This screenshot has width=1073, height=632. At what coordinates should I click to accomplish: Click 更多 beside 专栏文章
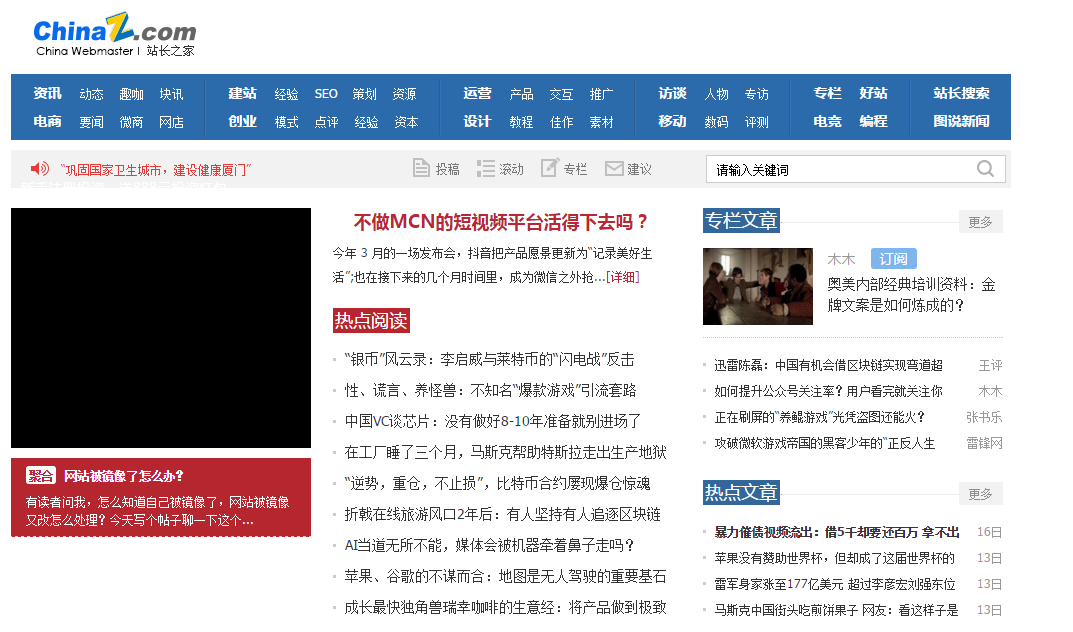(980, 221)
